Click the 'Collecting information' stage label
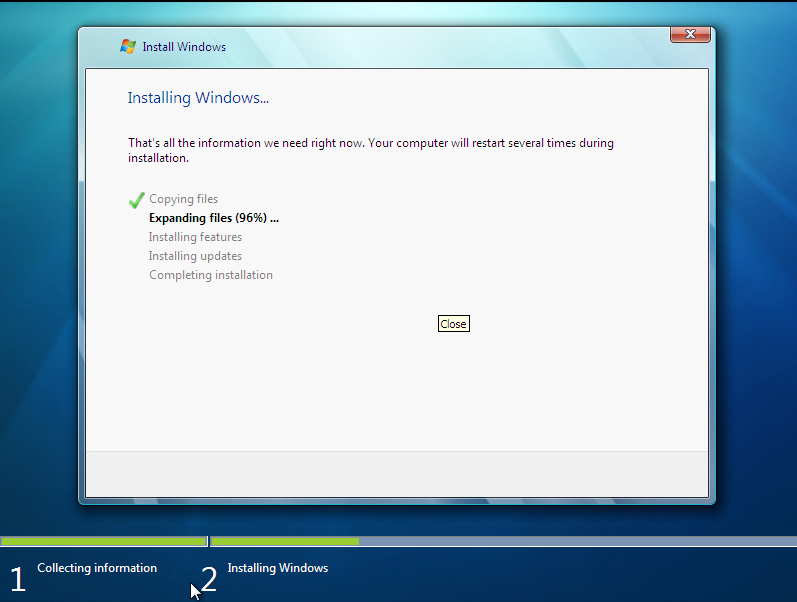This screenshot has height=602, width=797. 97,568
